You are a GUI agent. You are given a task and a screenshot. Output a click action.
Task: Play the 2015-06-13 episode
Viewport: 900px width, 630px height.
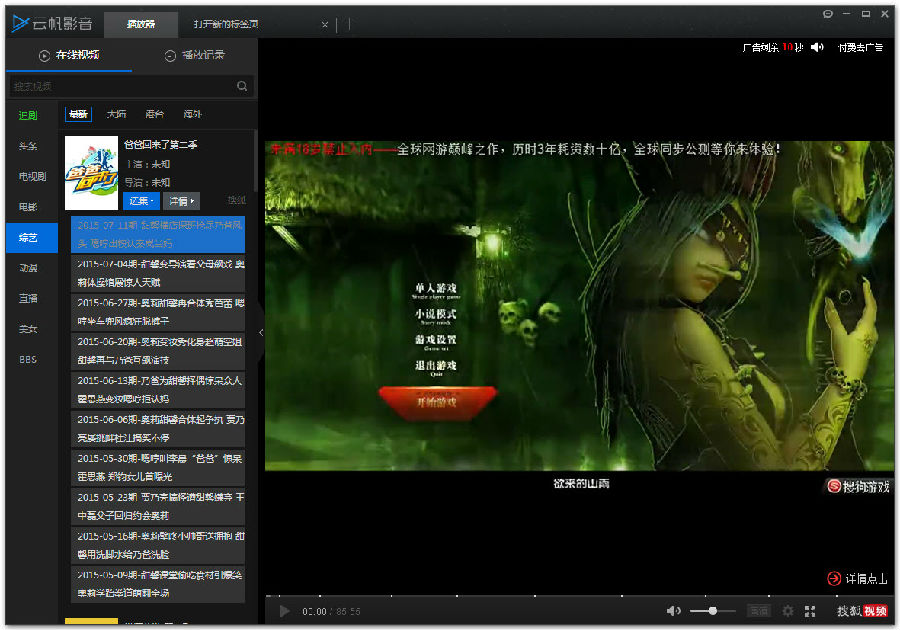158,390
